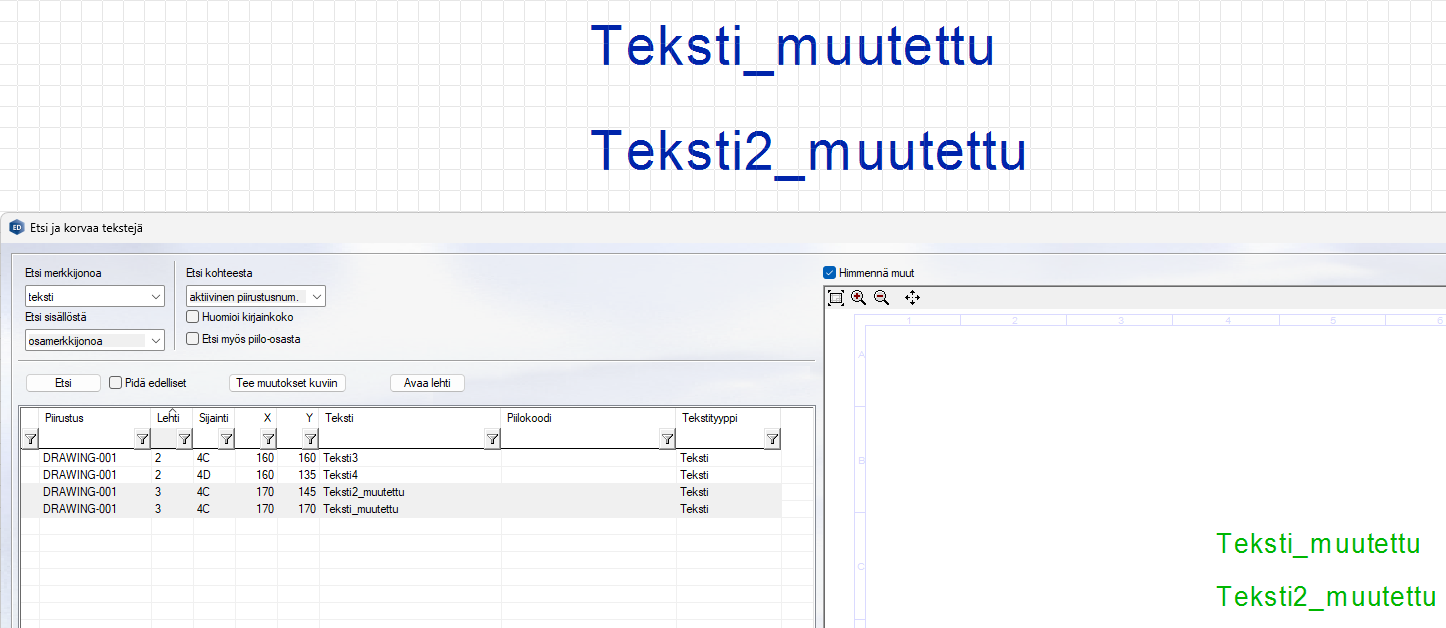Click the Piirustus filter input field
This screenshot has height=628, width=1446.
[87, 439]
